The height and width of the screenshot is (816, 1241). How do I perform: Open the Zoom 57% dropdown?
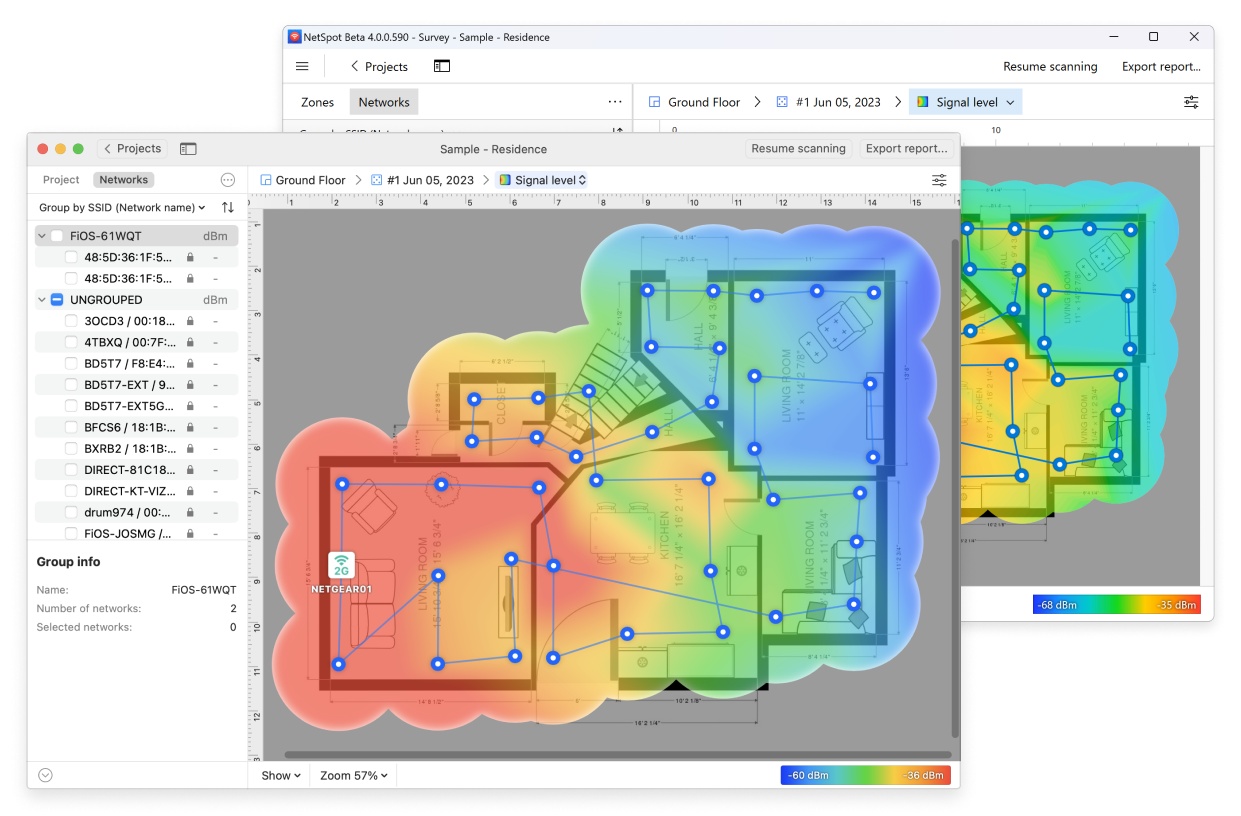(353, 775)
